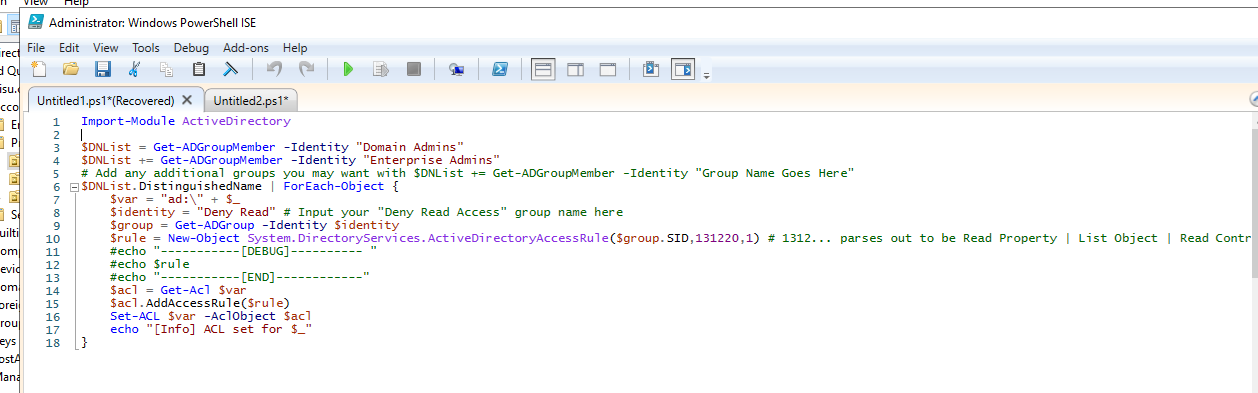Paste from clipboard using the clipboard icon
This screenshot has width=1258, height=393.
click(198, 69)
